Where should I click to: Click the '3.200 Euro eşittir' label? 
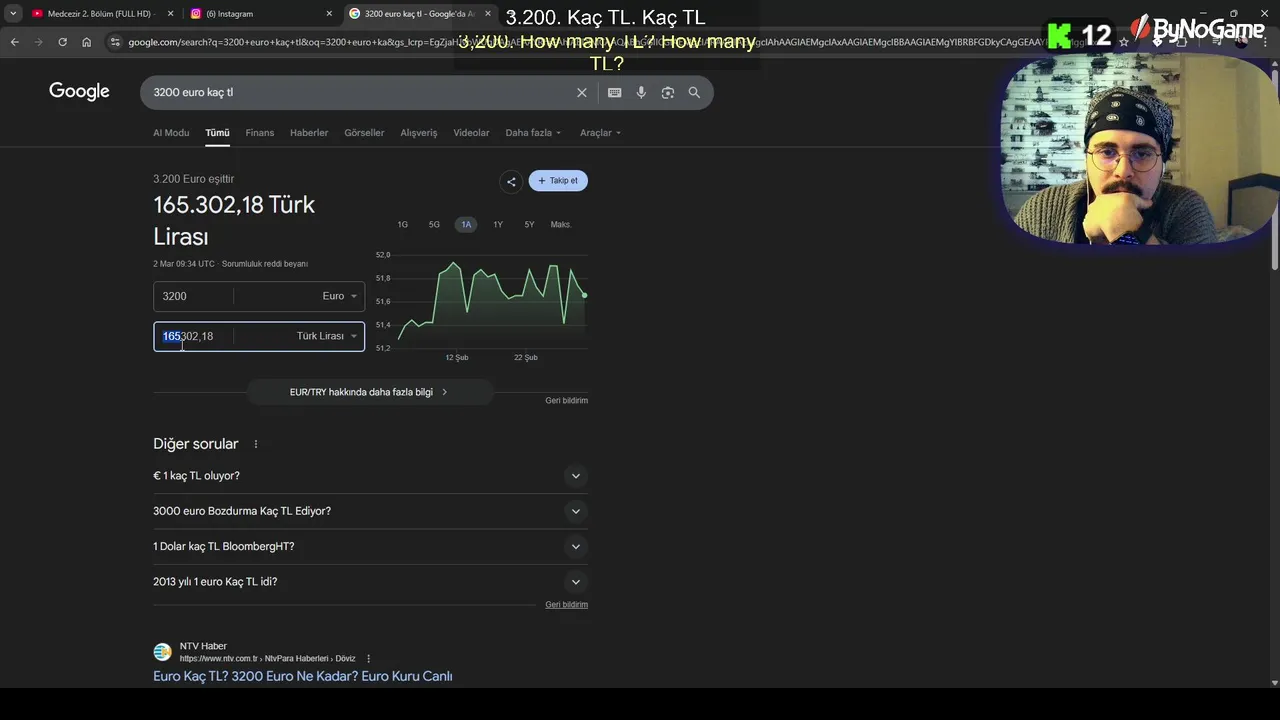point(194,179)
